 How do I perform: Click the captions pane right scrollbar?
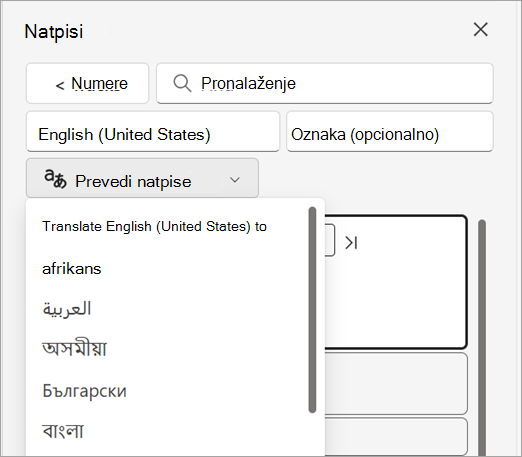(x=482, y=337)
